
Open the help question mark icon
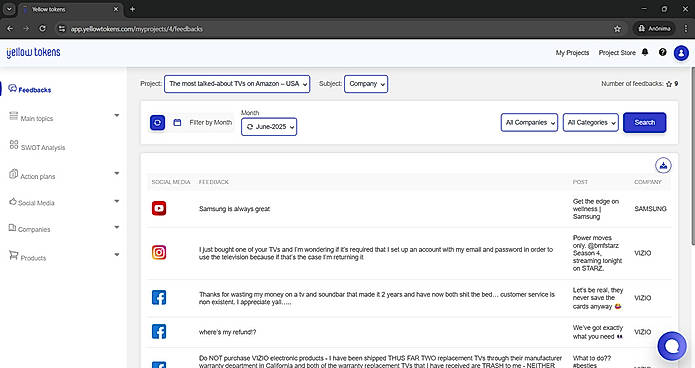click(662, 52)
